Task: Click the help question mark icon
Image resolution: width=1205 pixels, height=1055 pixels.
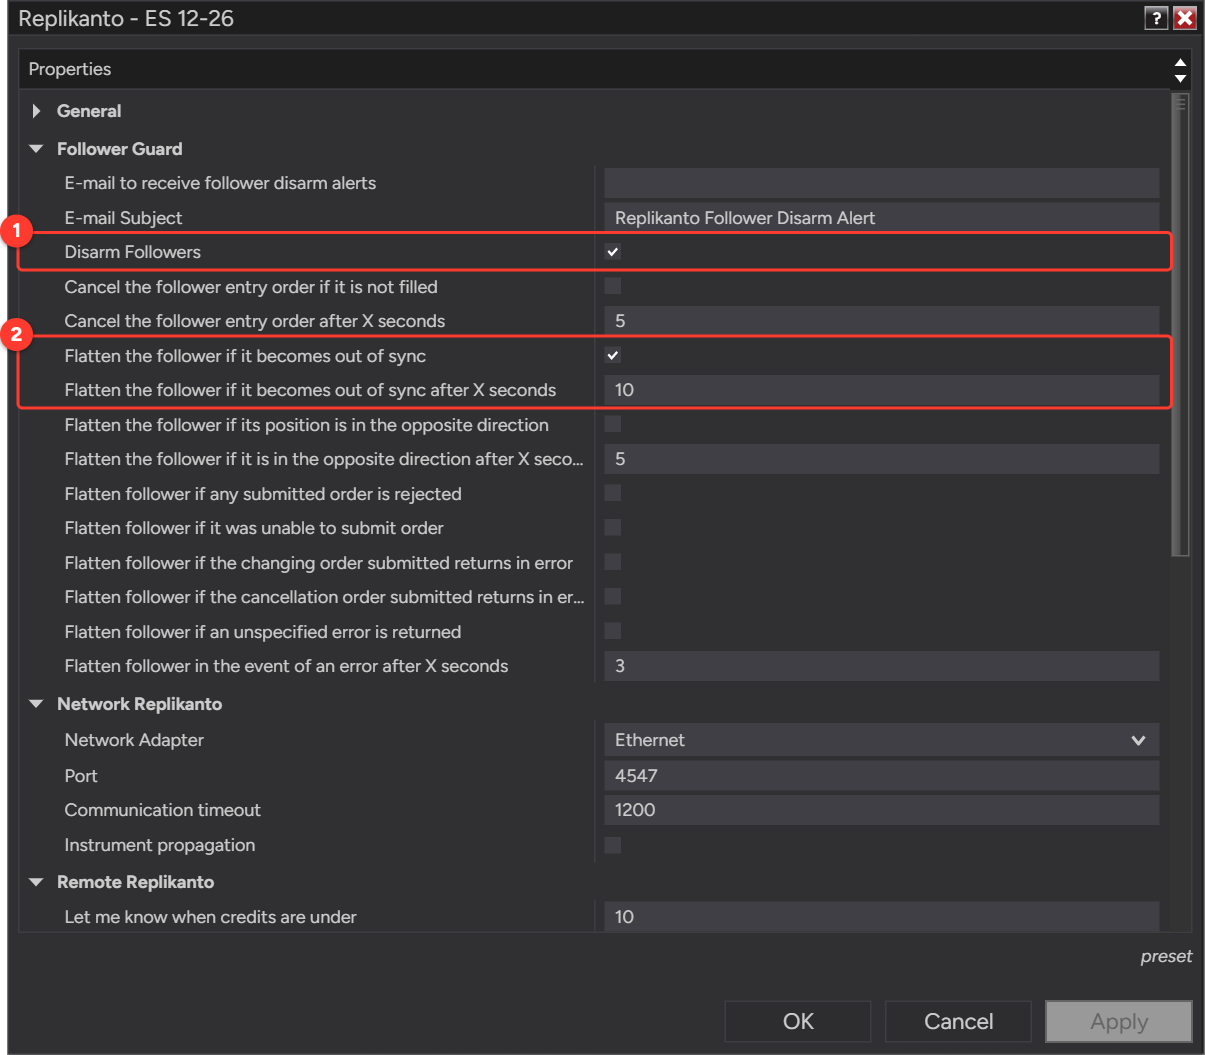Action: coord(1156,18)
